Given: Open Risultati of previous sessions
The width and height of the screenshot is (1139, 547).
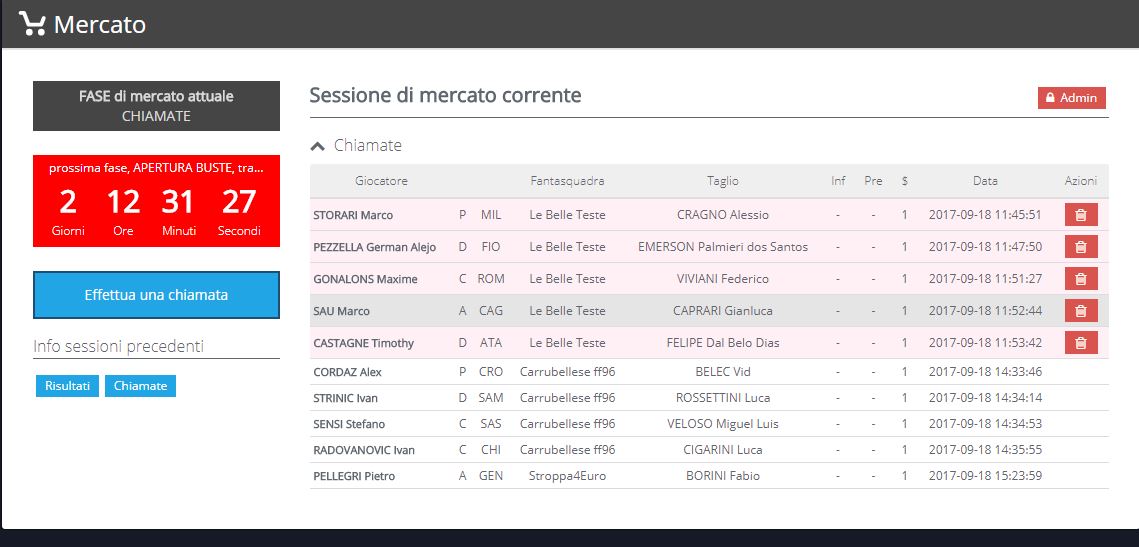Looking at the screenshot, I should 67,386.
